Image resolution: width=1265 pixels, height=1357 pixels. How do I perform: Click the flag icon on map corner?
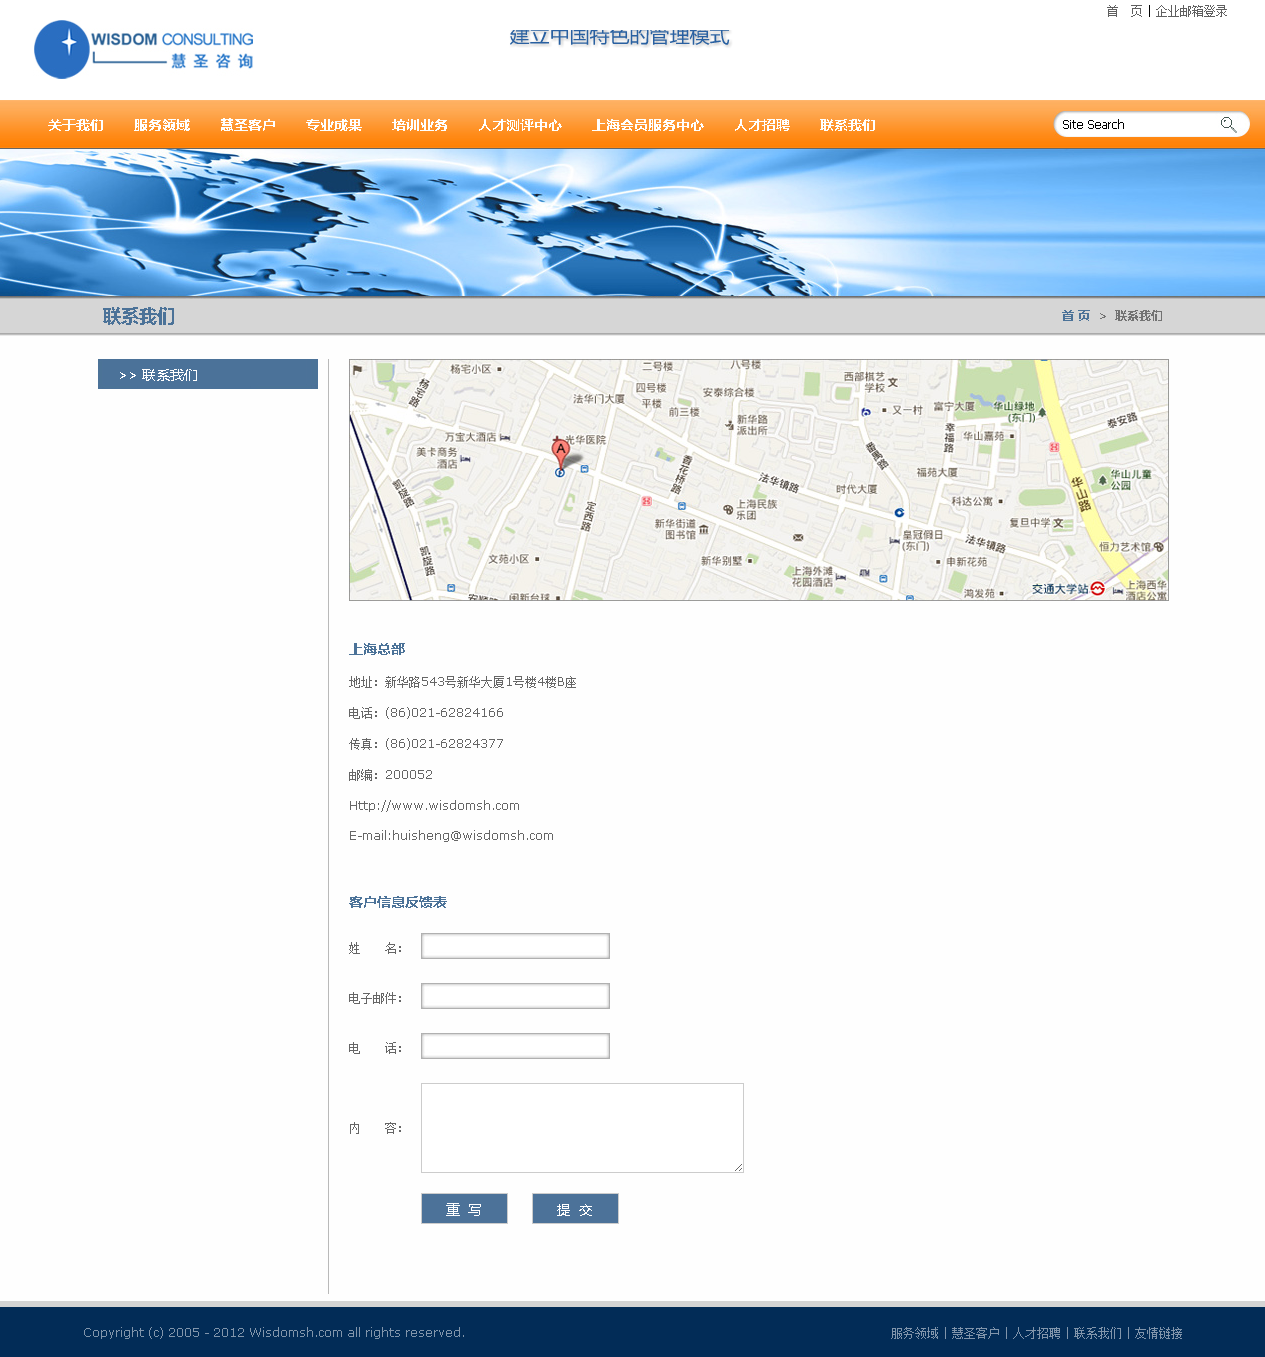pos(358,370)
